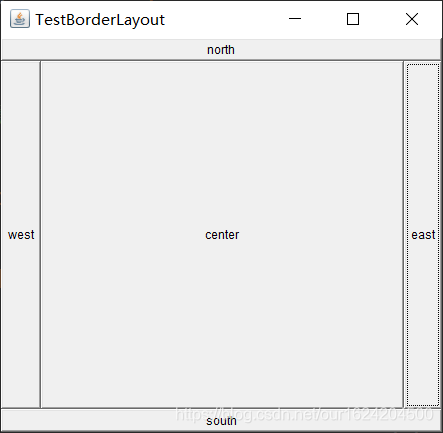
Task: Maximize the TestBorderLayout window
Action: tap(353, 19)
